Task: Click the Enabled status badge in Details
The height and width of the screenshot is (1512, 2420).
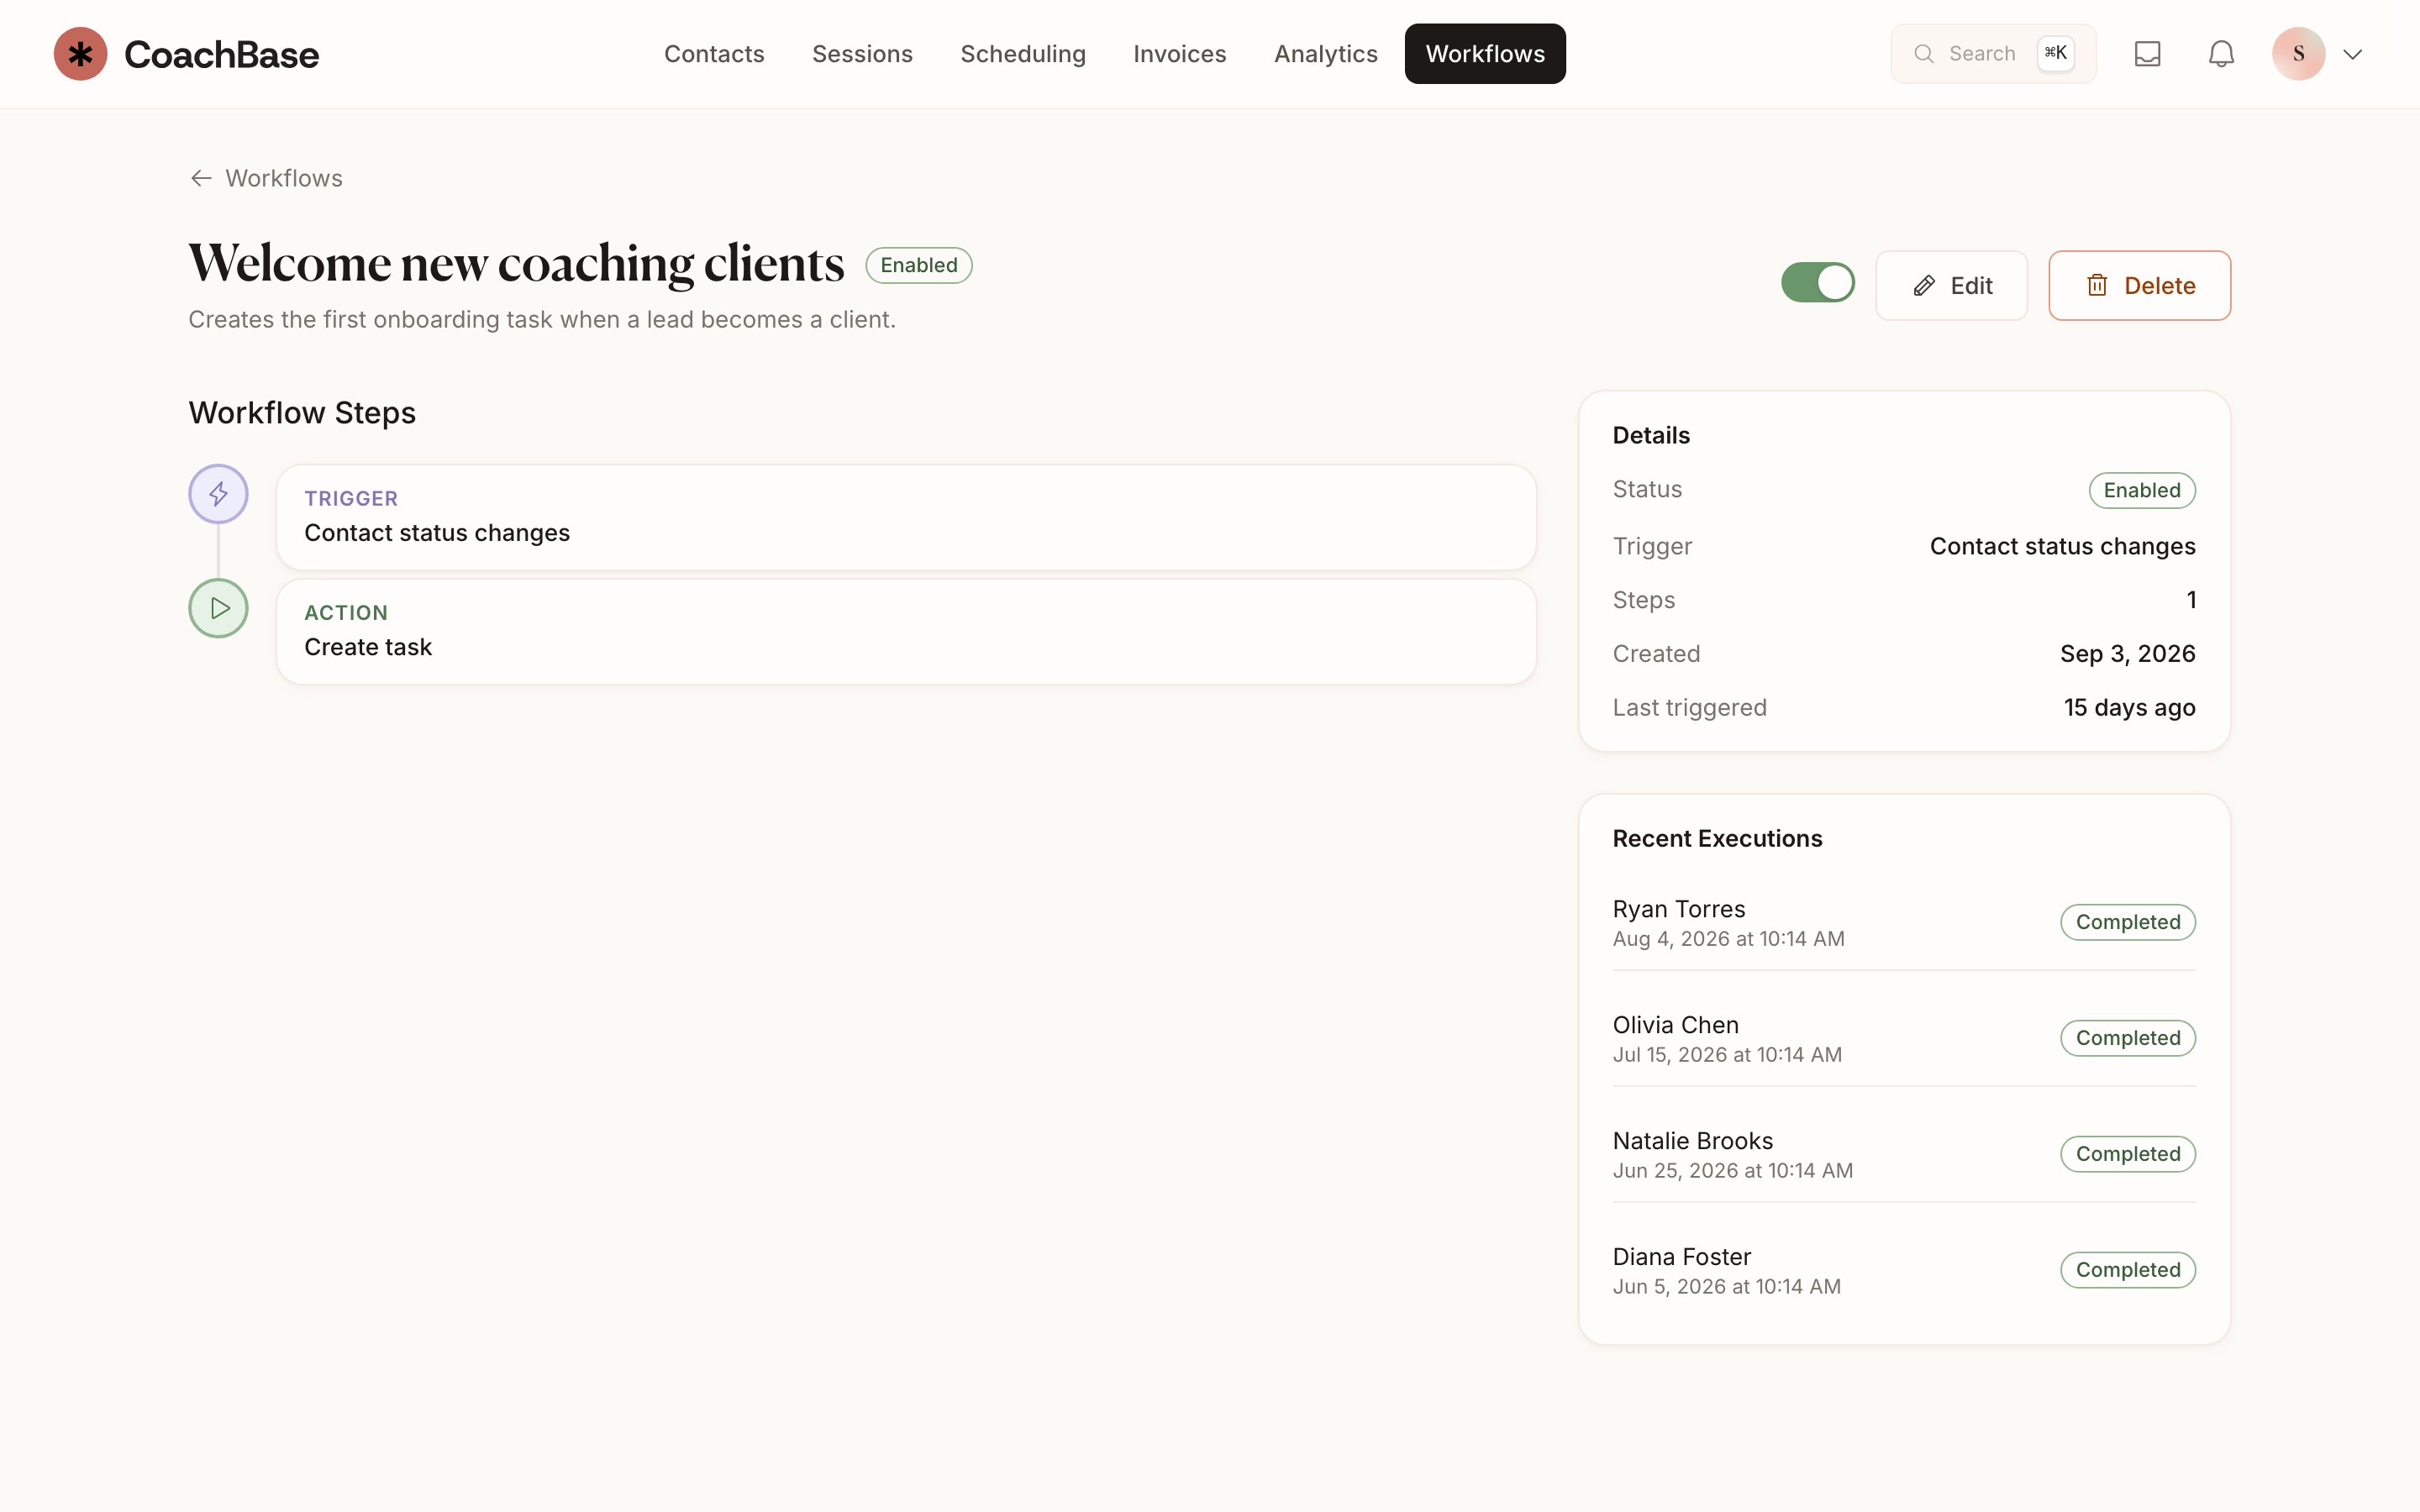Action: (2141, 490)
